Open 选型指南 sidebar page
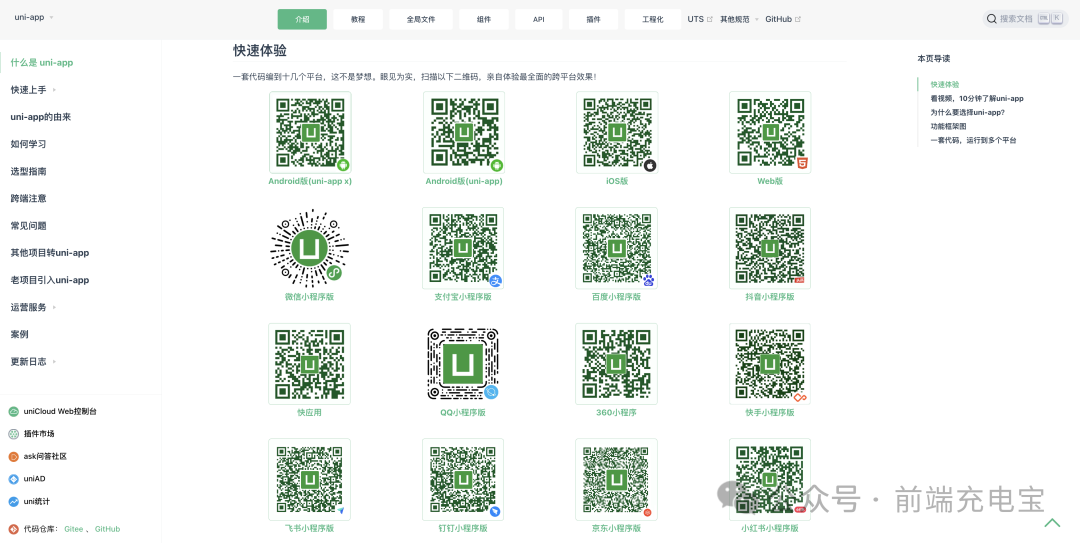1080x543 pixels. [x=28, y=172]
